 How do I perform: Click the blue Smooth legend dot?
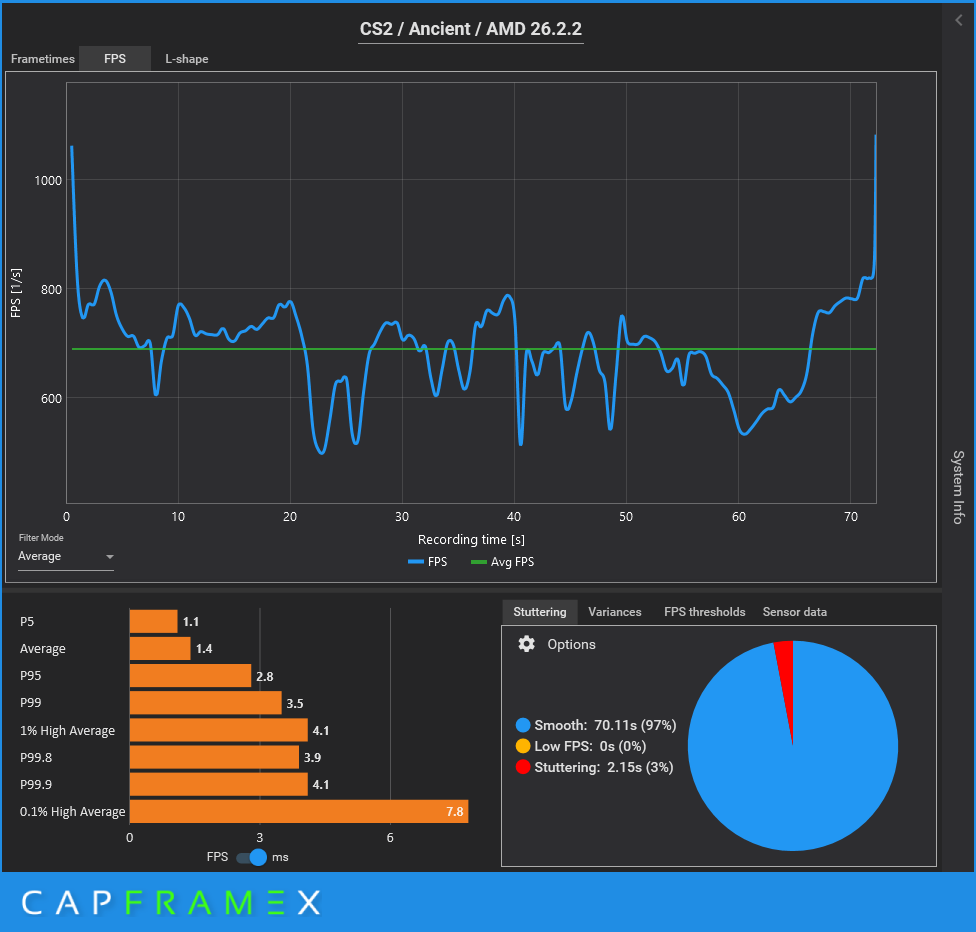(522, 725)
